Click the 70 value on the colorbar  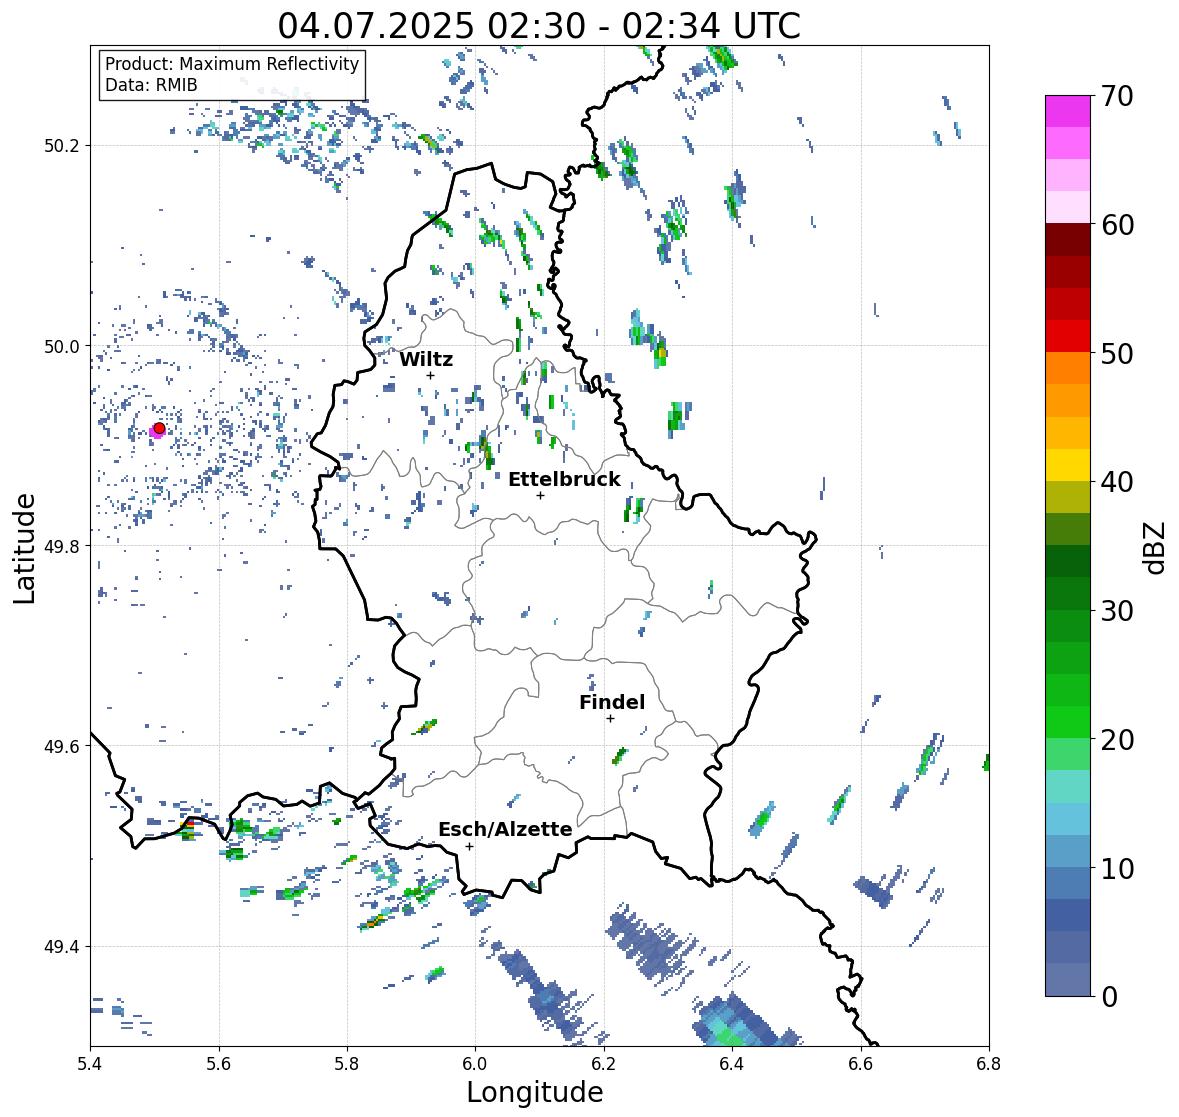click(1117, 96)
